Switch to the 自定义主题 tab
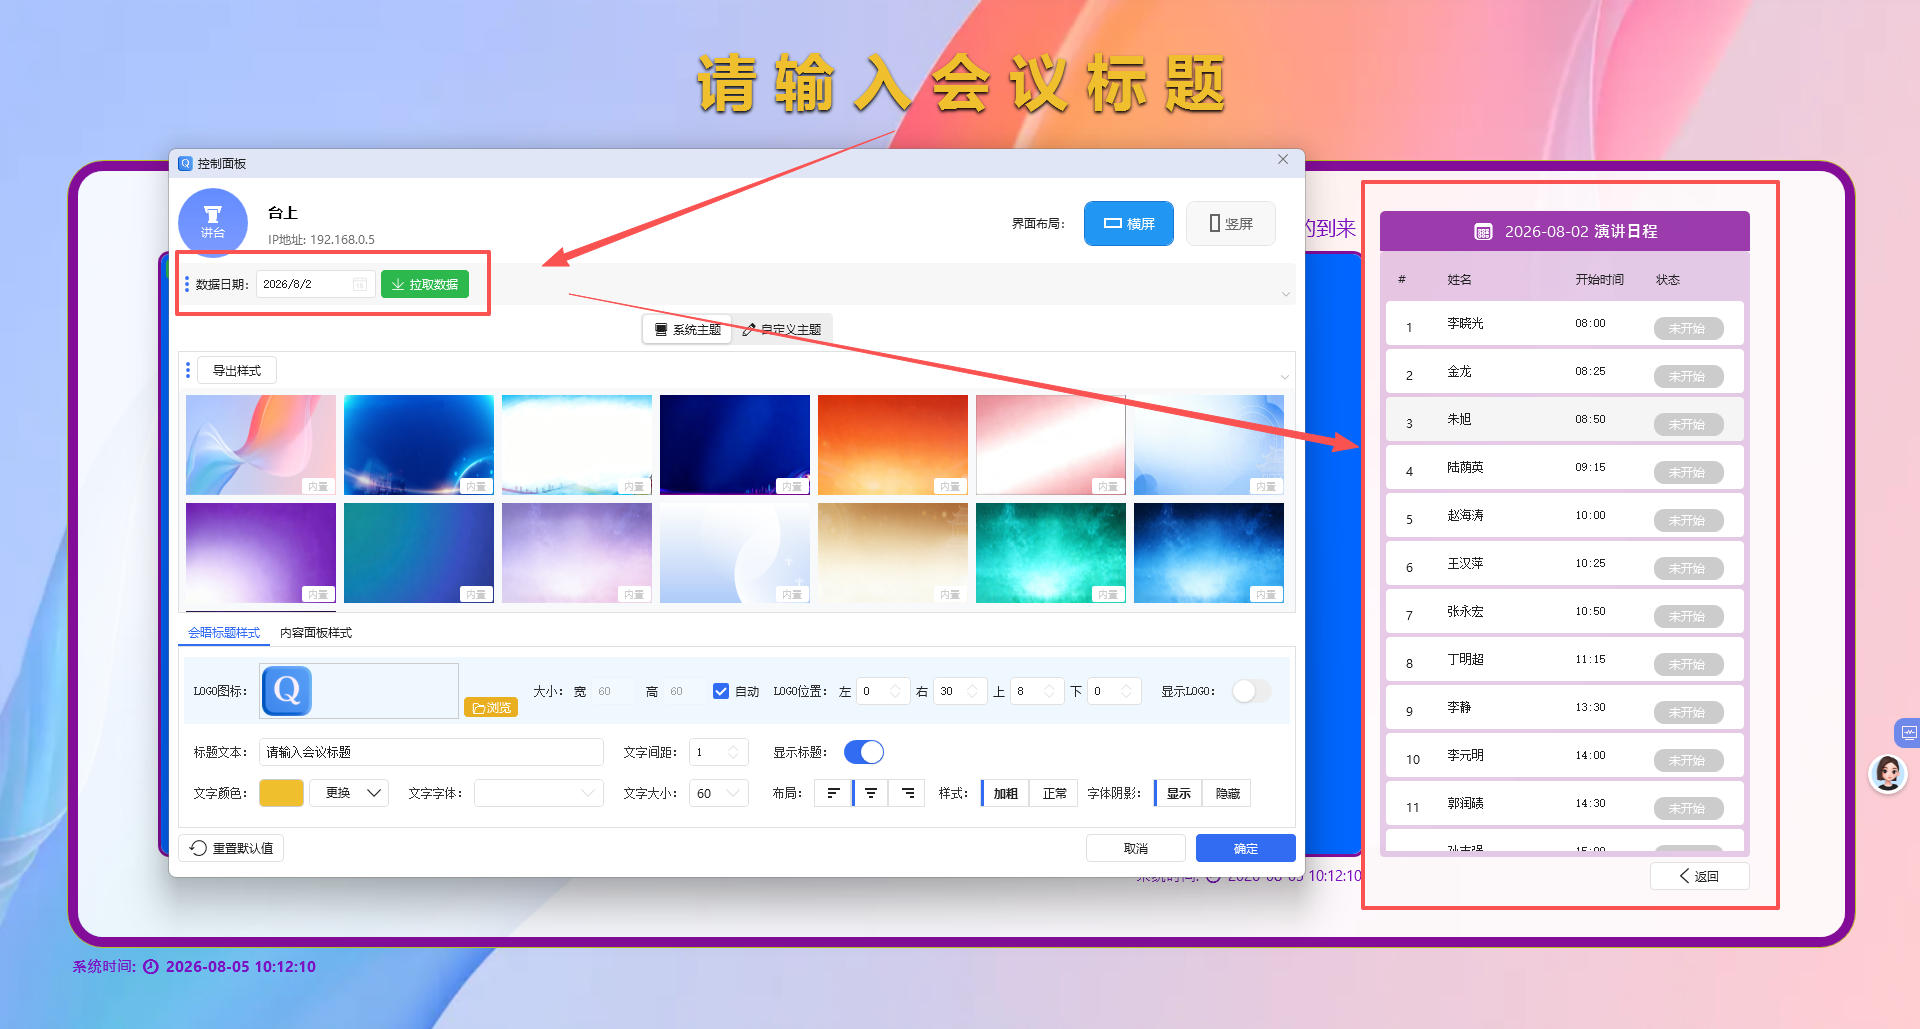 point(781,330)
